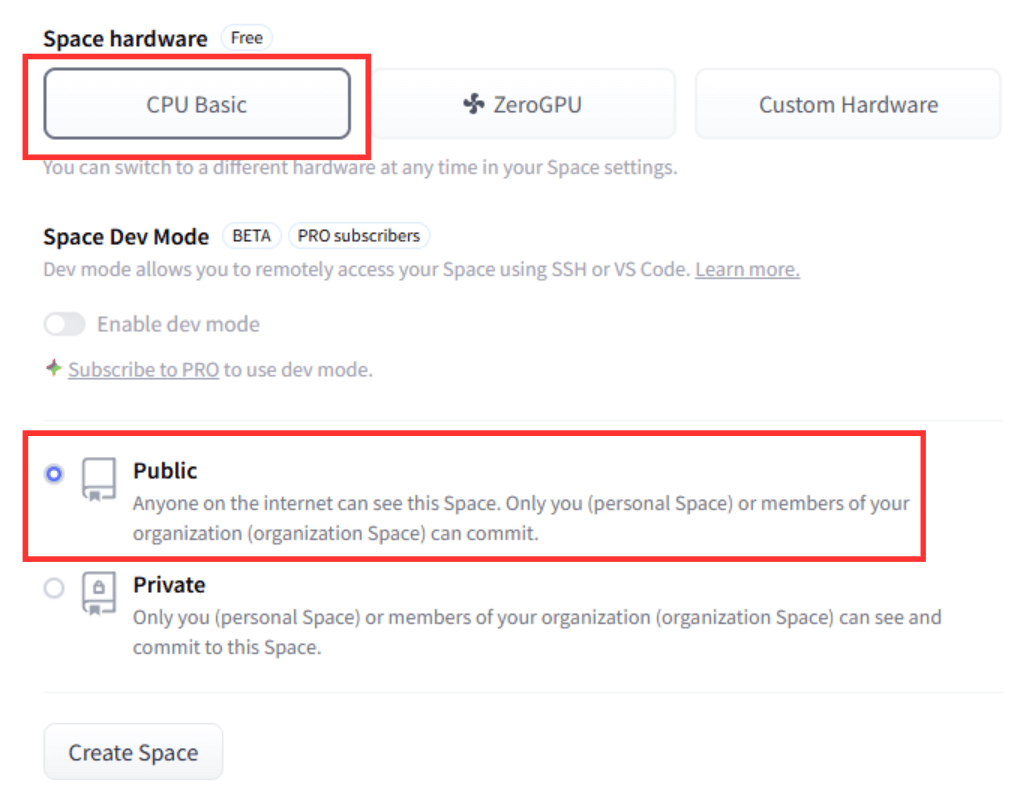Click the Private visibility label text

169,584
